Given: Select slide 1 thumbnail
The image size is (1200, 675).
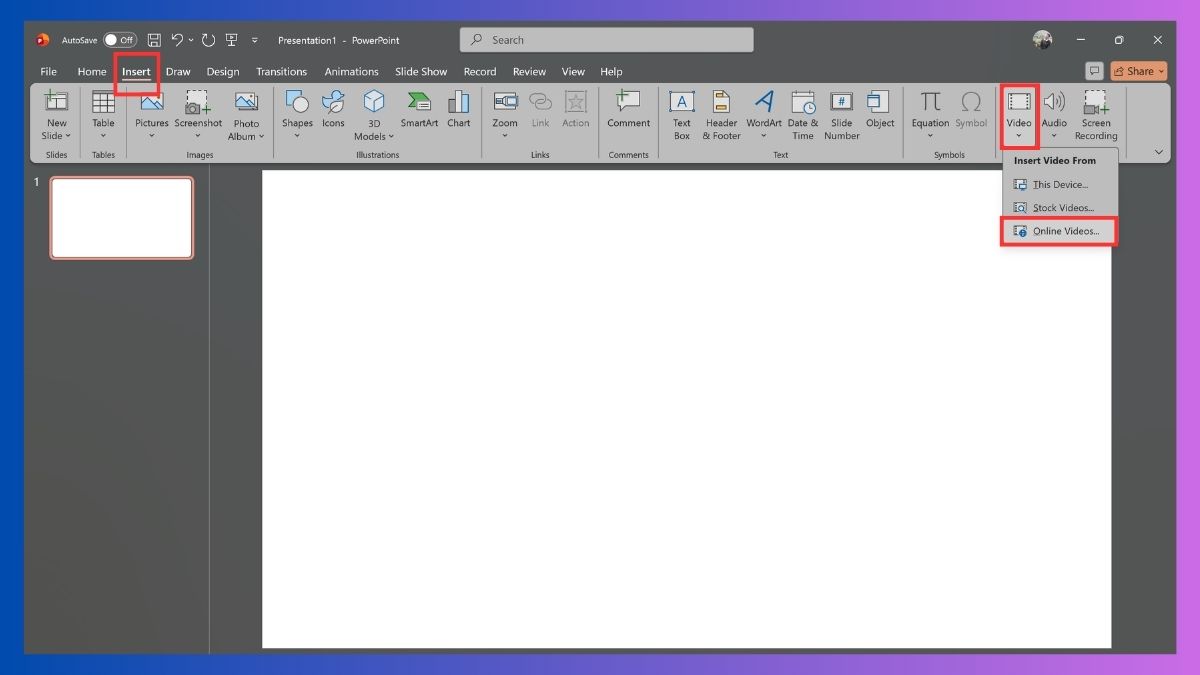Looking at the screenshot, I should click(122, 218).
